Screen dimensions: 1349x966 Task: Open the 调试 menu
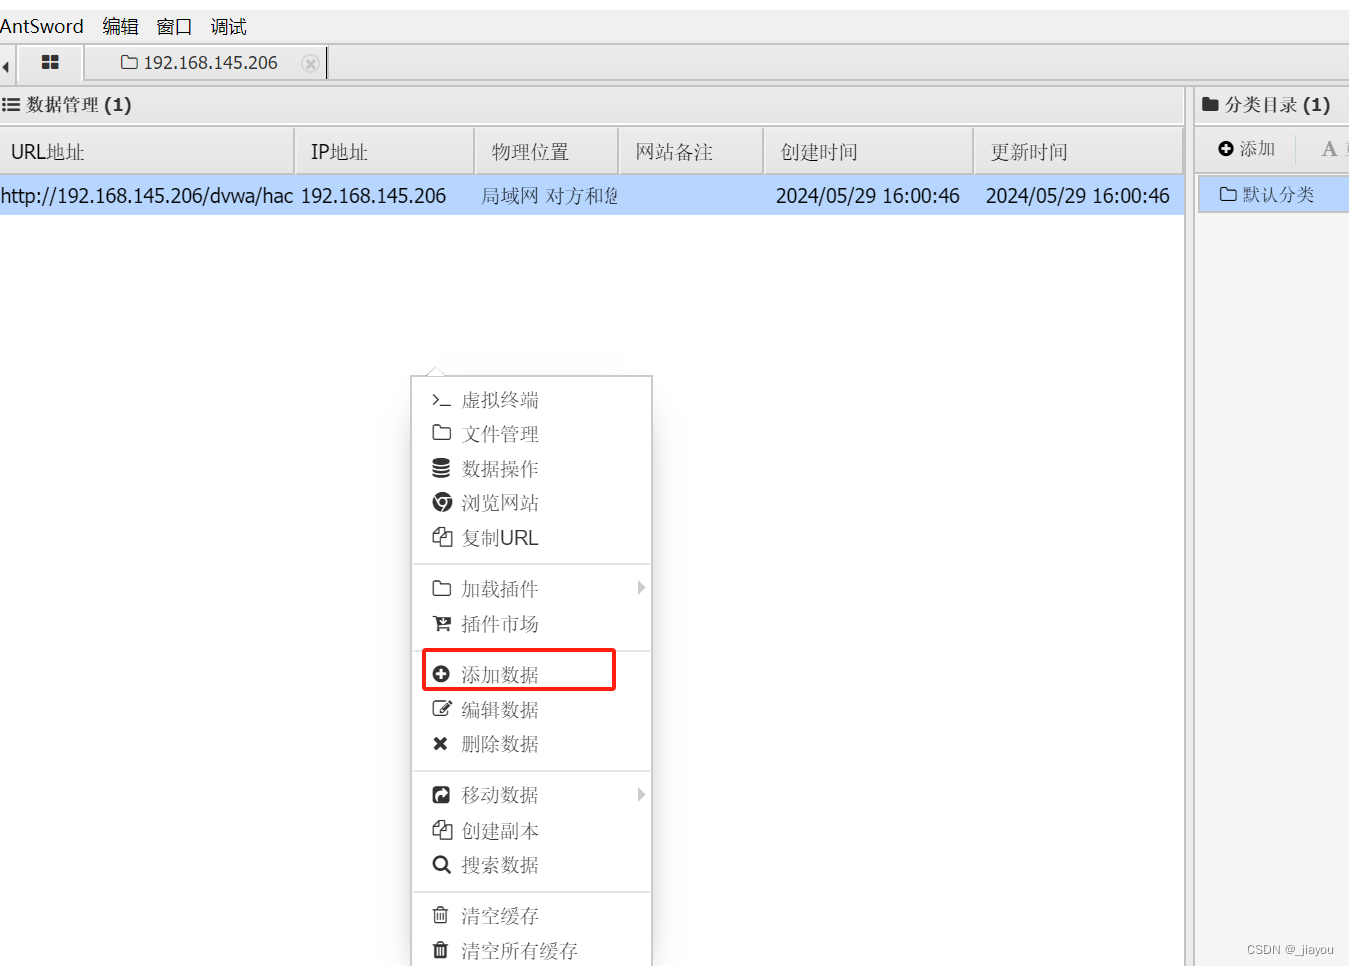(x=228, y=26)
